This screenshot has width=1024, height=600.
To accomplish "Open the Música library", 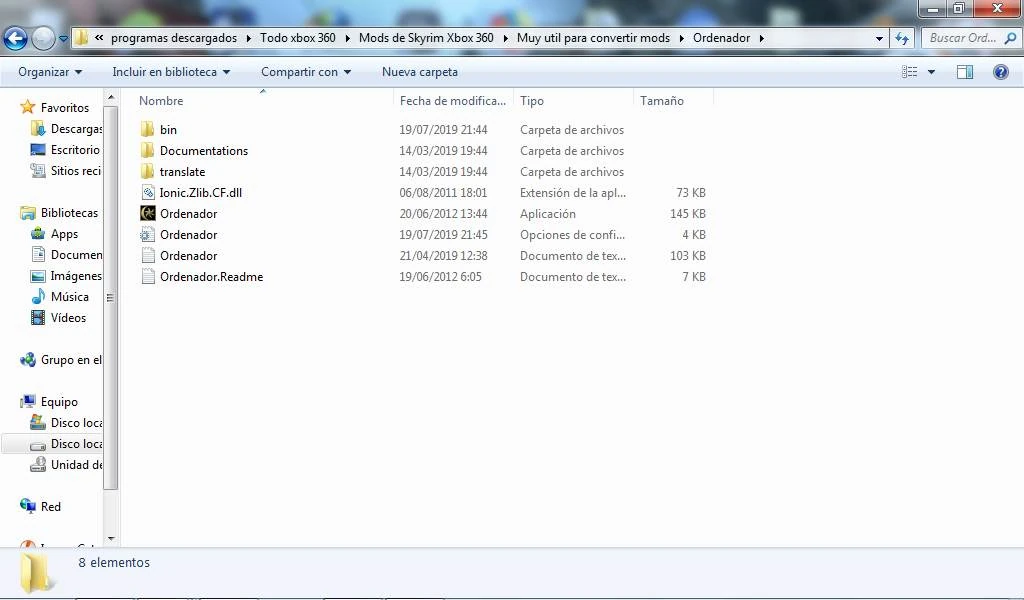I will point(60,296).
